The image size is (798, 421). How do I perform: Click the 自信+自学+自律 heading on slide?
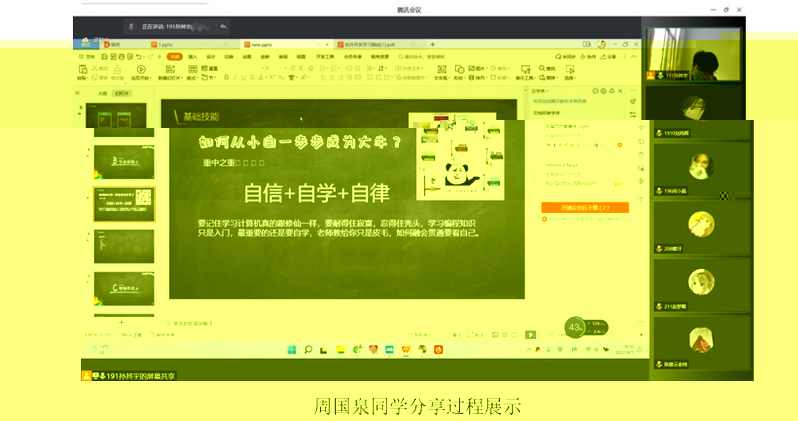317,191
